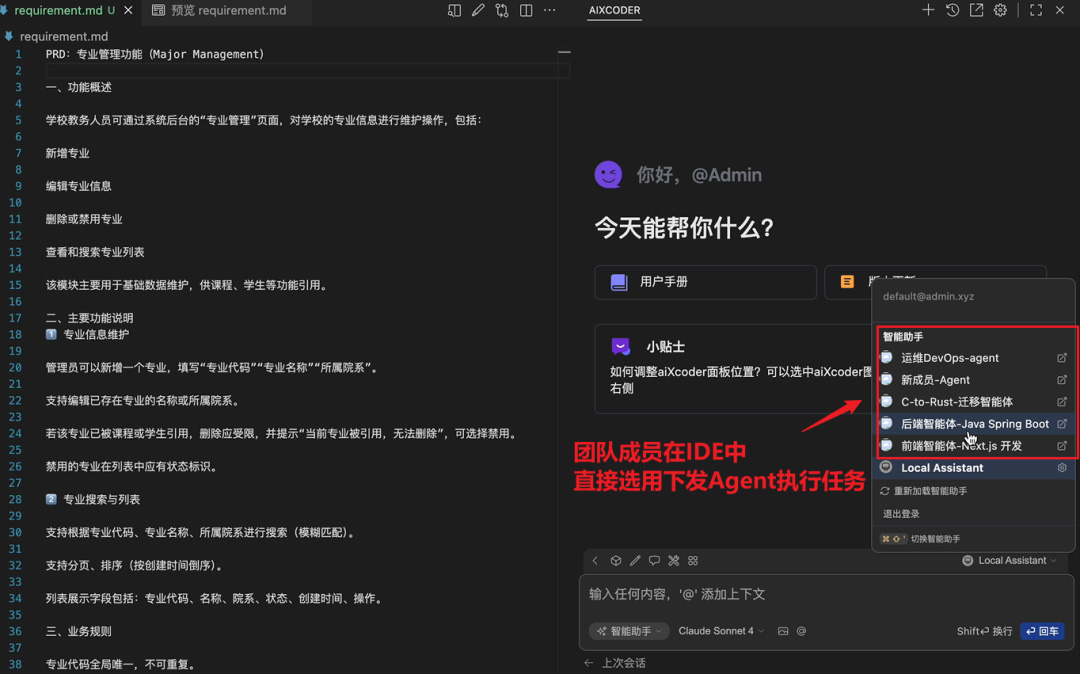Click the image attachment icon in chat input

tap(783, 631)
